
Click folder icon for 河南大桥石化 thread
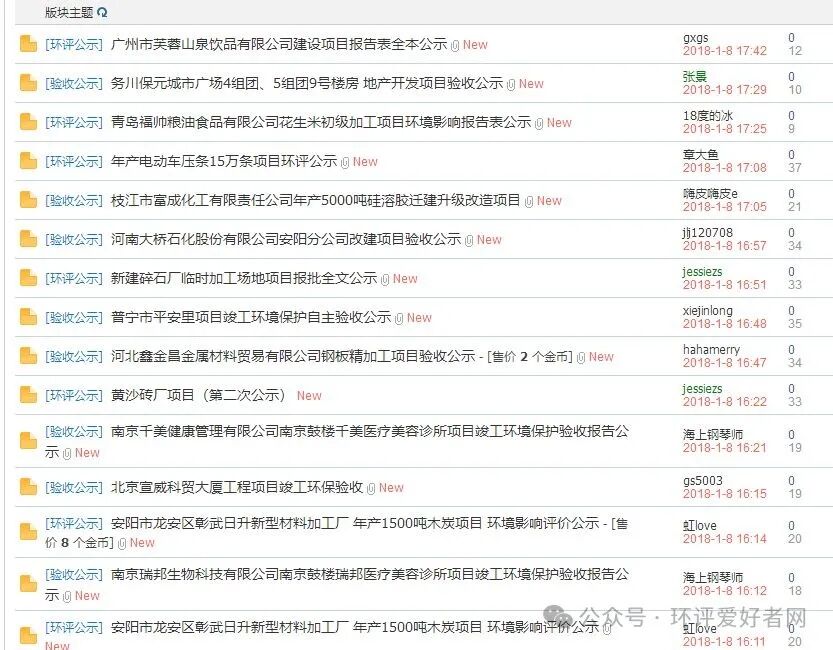click(28, 239)
